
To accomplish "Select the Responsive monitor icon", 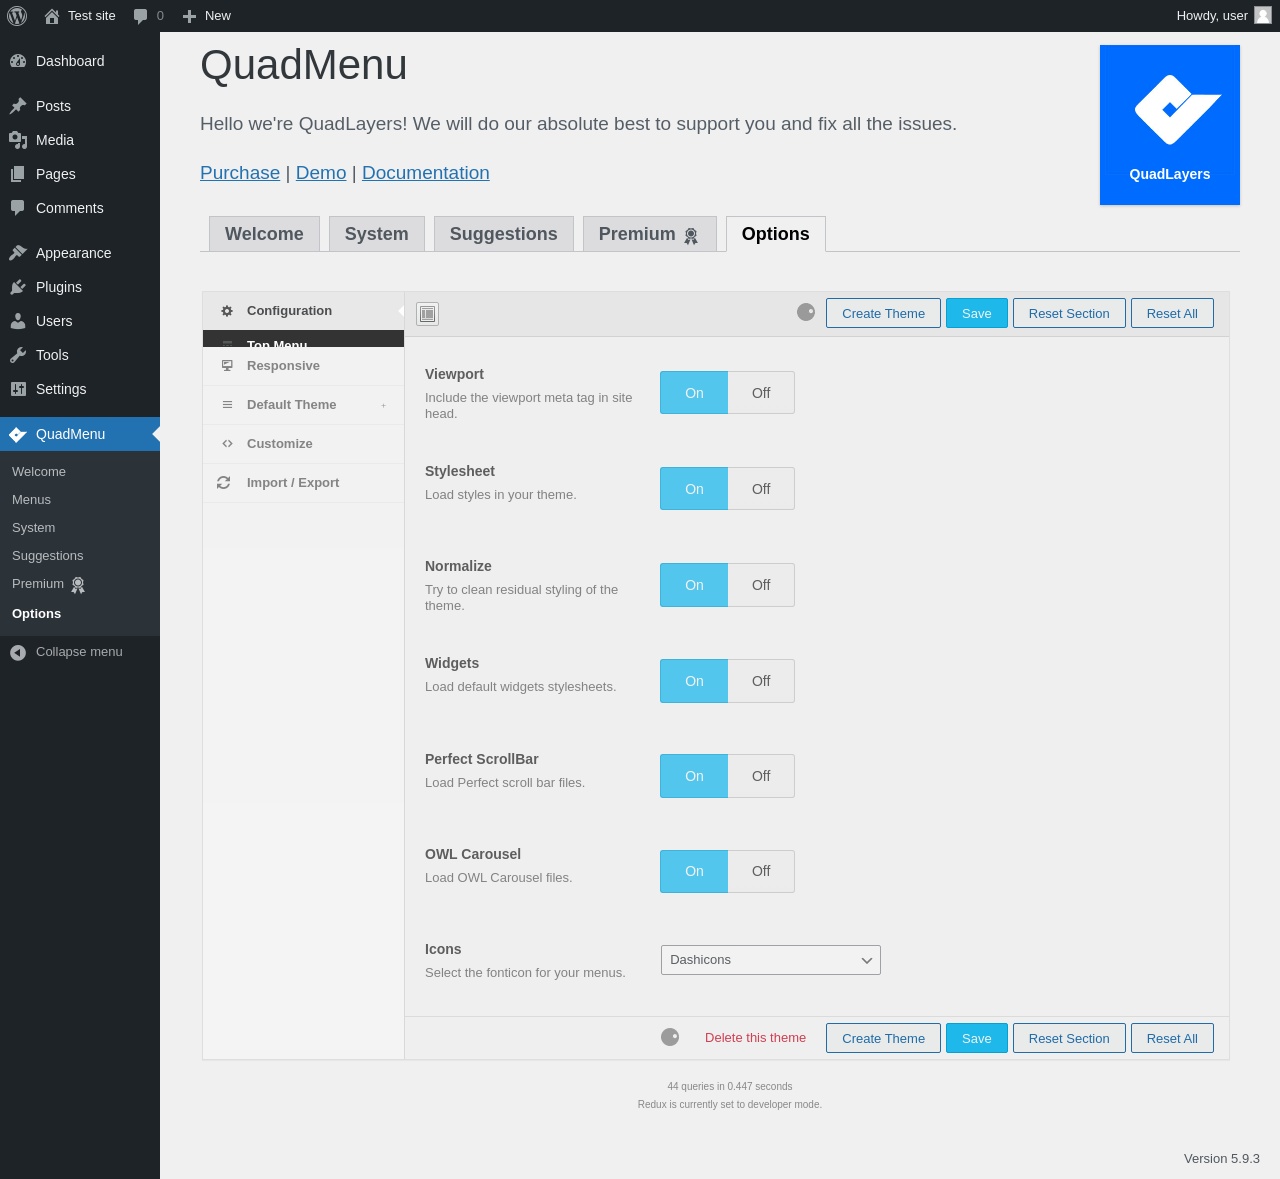I will [x=227, y=366].
